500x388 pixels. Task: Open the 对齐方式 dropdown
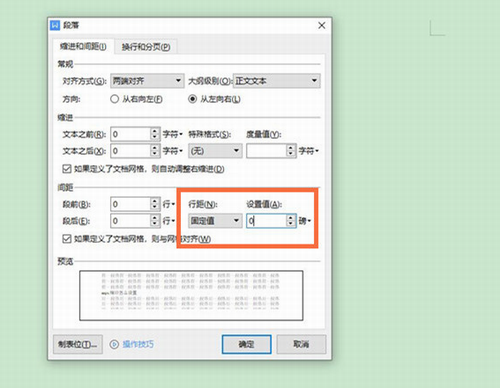tap(147, 81)
